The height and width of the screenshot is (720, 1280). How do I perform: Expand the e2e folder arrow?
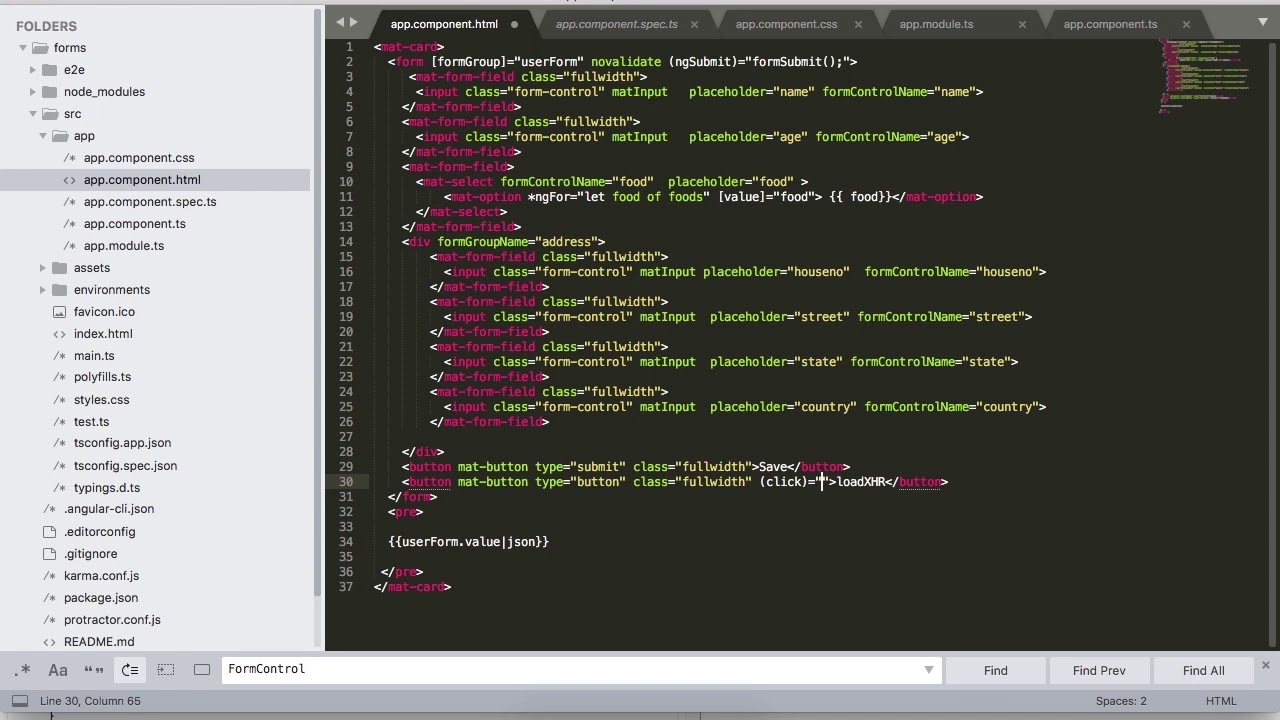pyautogui.click(x=33, y=70)
